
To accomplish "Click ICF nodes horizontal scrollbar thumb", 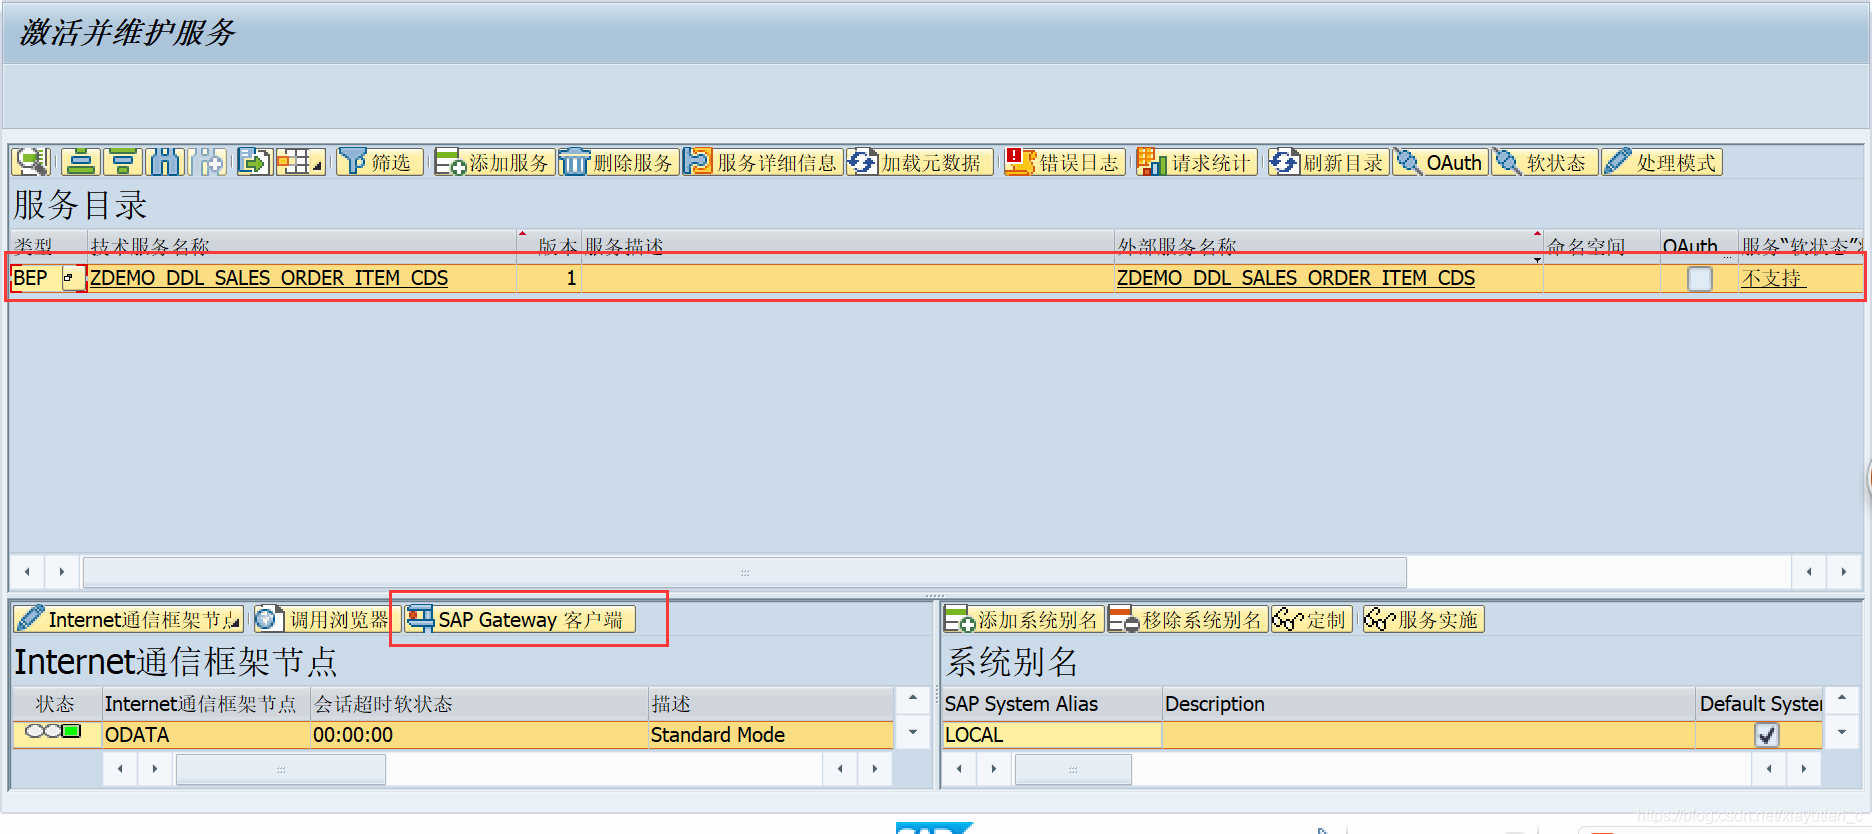I will tap(281, 769).
